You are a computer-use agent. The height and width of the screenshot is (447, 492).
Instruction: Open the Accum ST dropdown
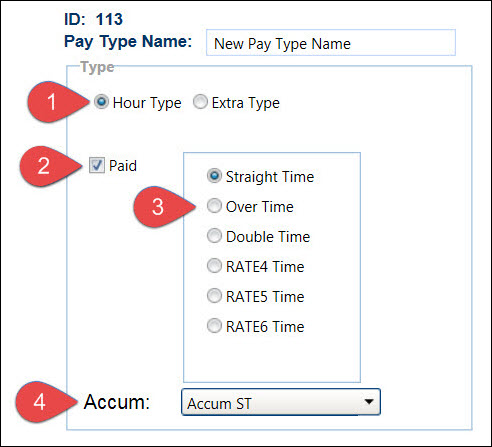pos(281,402)
